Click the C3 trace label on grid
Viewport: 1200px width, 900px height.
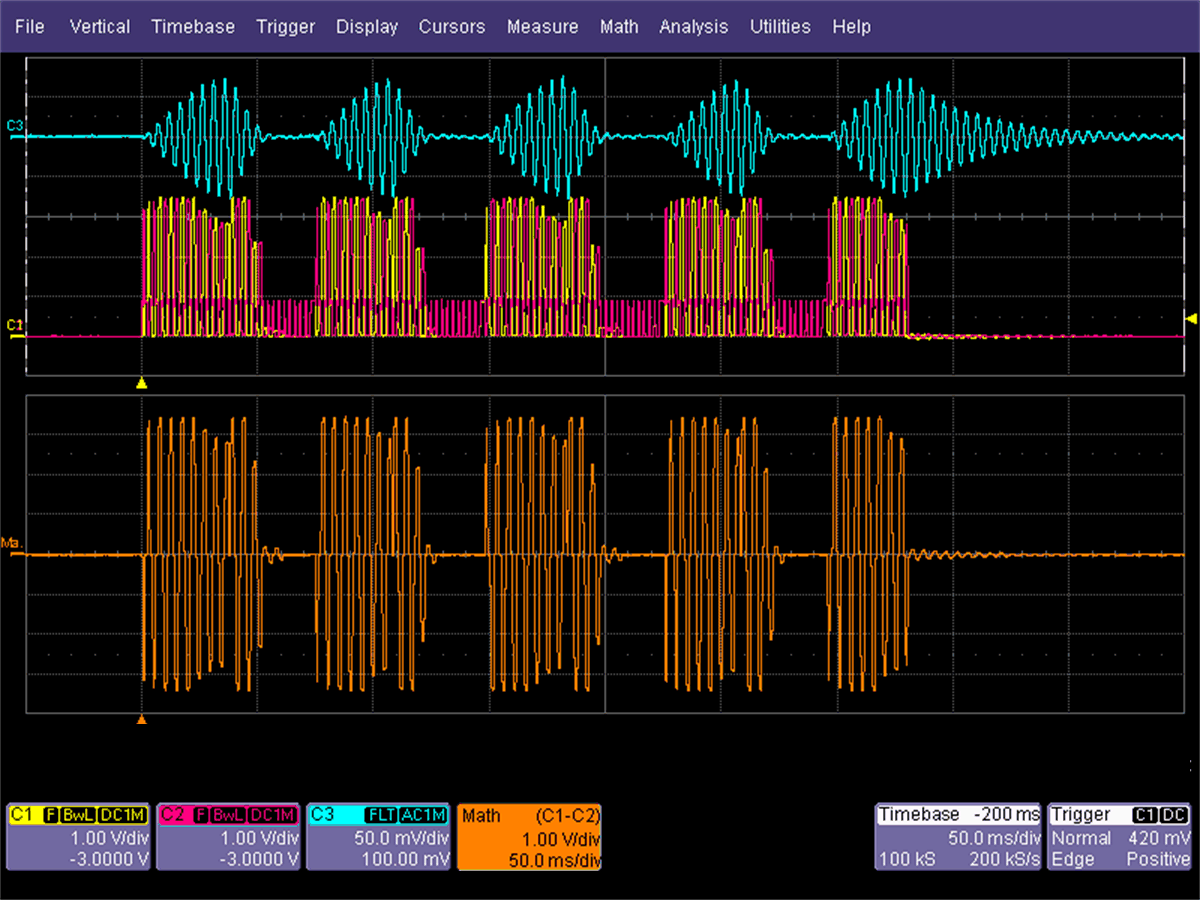14,125
